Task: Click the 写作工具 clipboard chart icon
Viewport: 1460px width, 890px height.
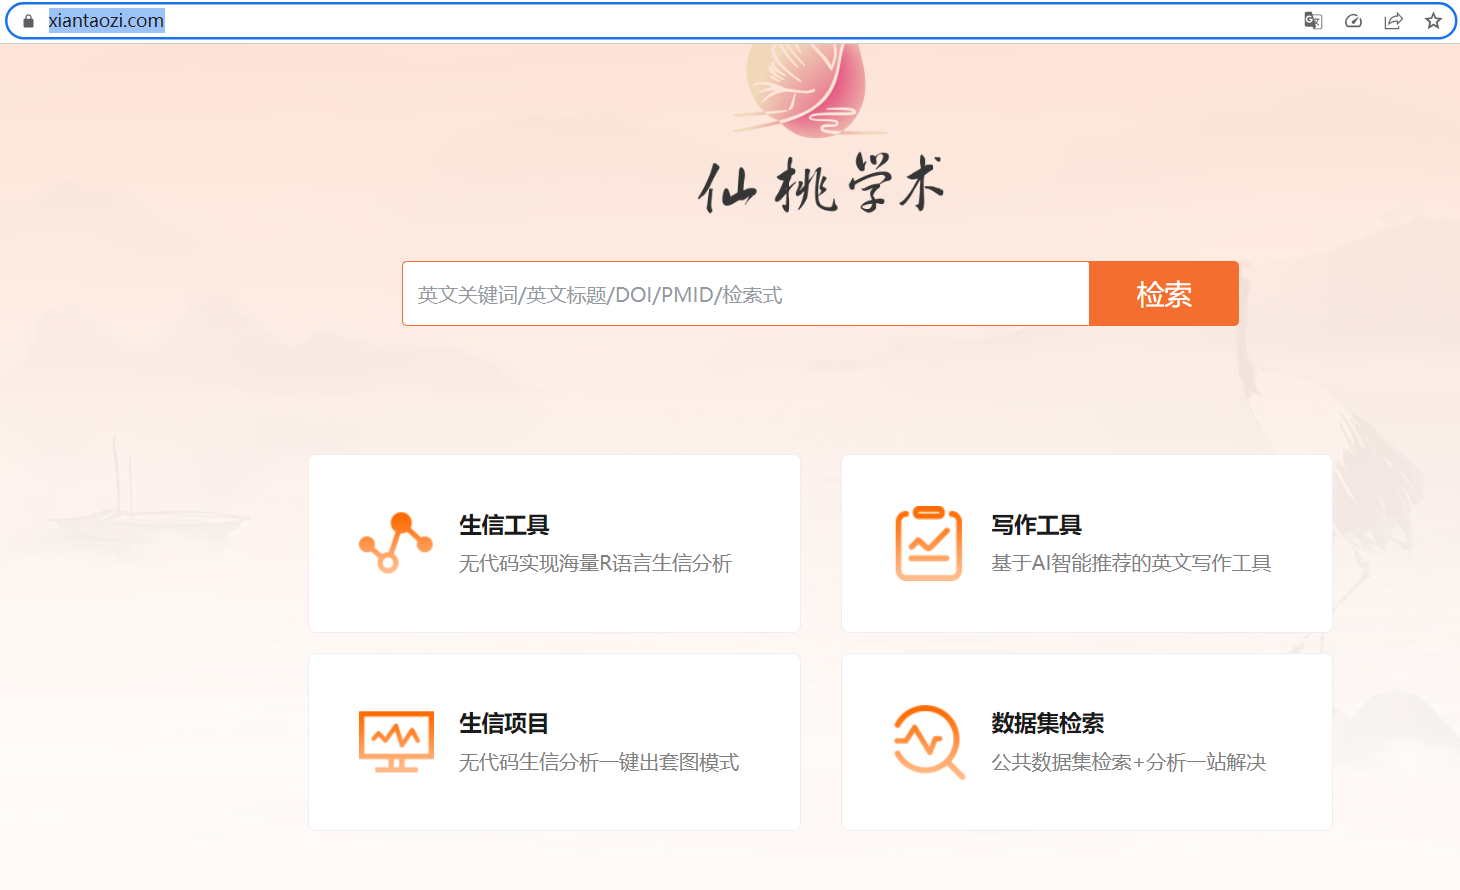Action: [928, 543]
